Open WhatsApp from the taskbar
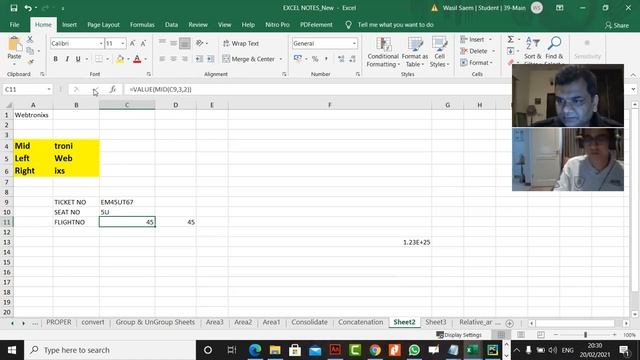The height and width of the screenshot is (360, 640). pos(414,350)
